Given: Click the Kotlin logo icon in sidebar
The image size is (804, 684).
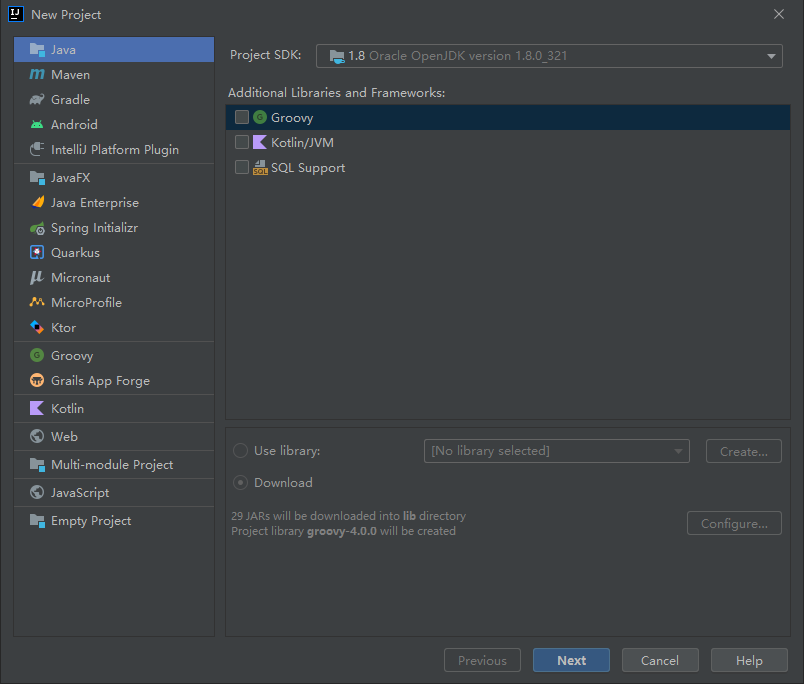Looking at the screenshot, I should (x=37, y=408).
